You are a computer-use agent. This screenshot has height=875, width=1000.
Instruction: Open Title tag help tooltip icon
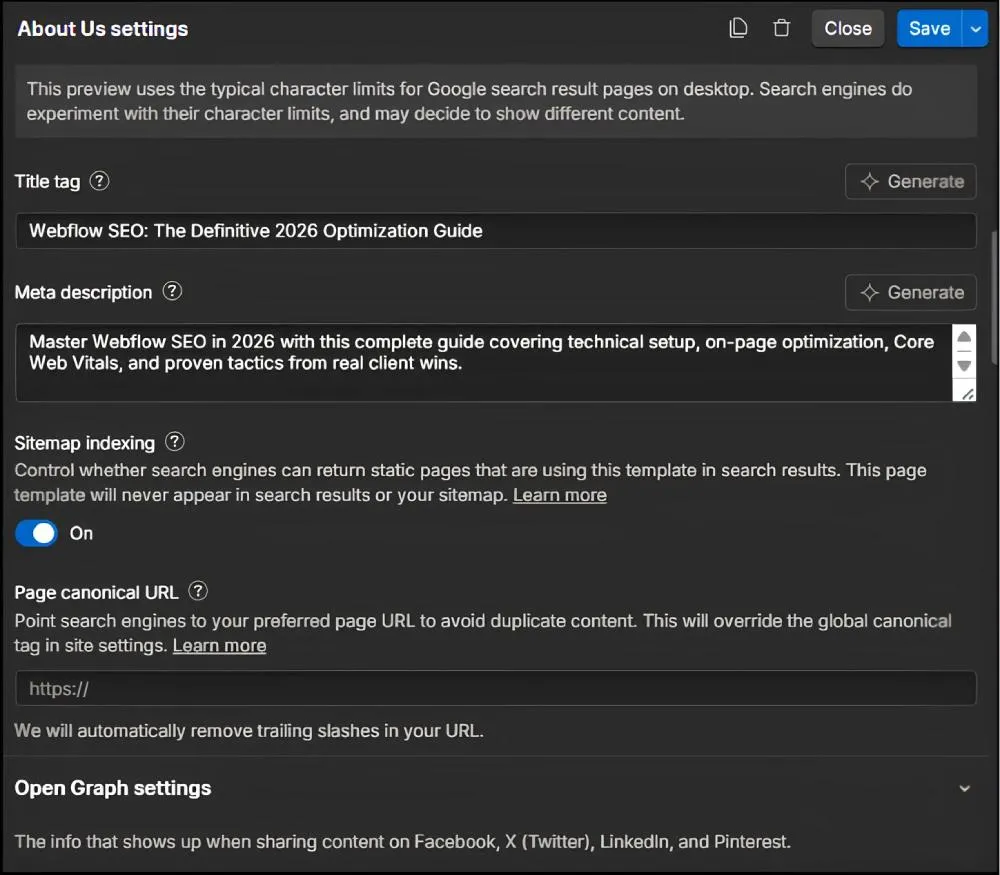(x=99, y=181)
